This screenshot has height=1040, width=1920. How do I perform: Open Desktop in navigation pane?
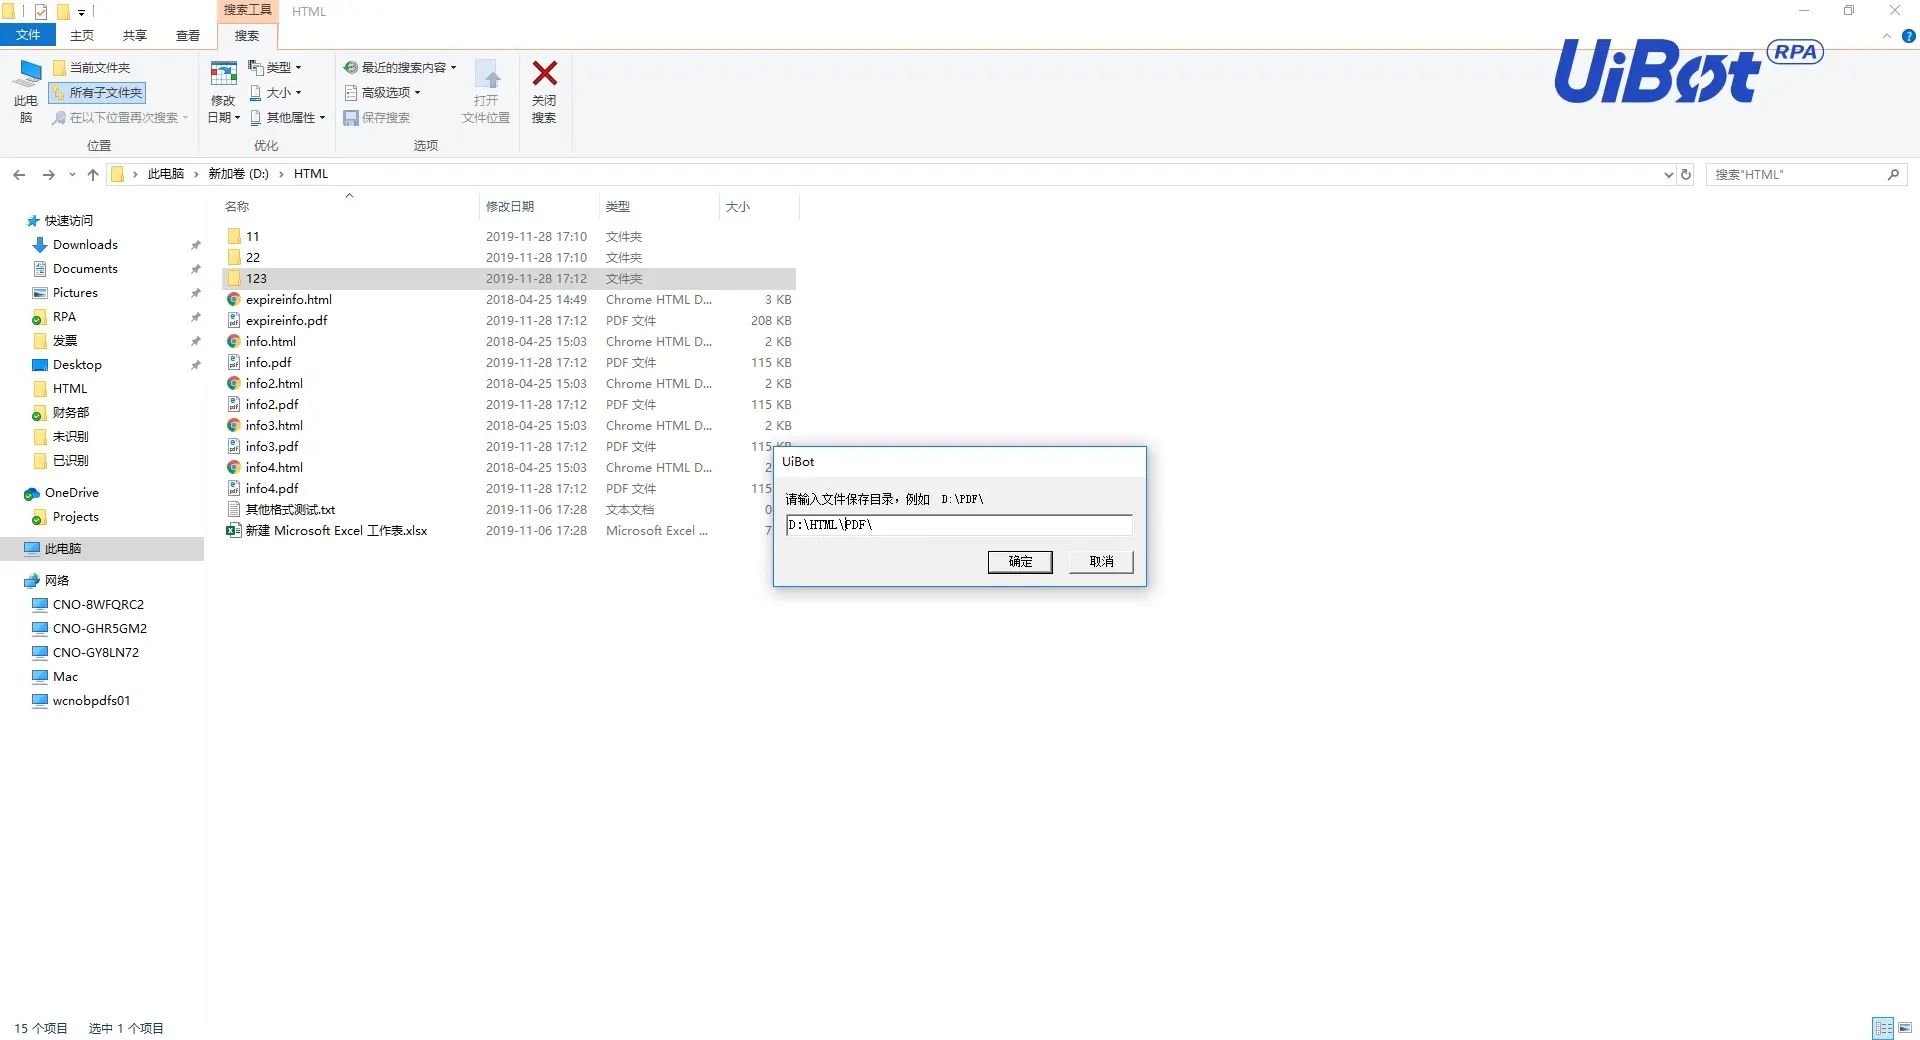[x=77, y=364]
